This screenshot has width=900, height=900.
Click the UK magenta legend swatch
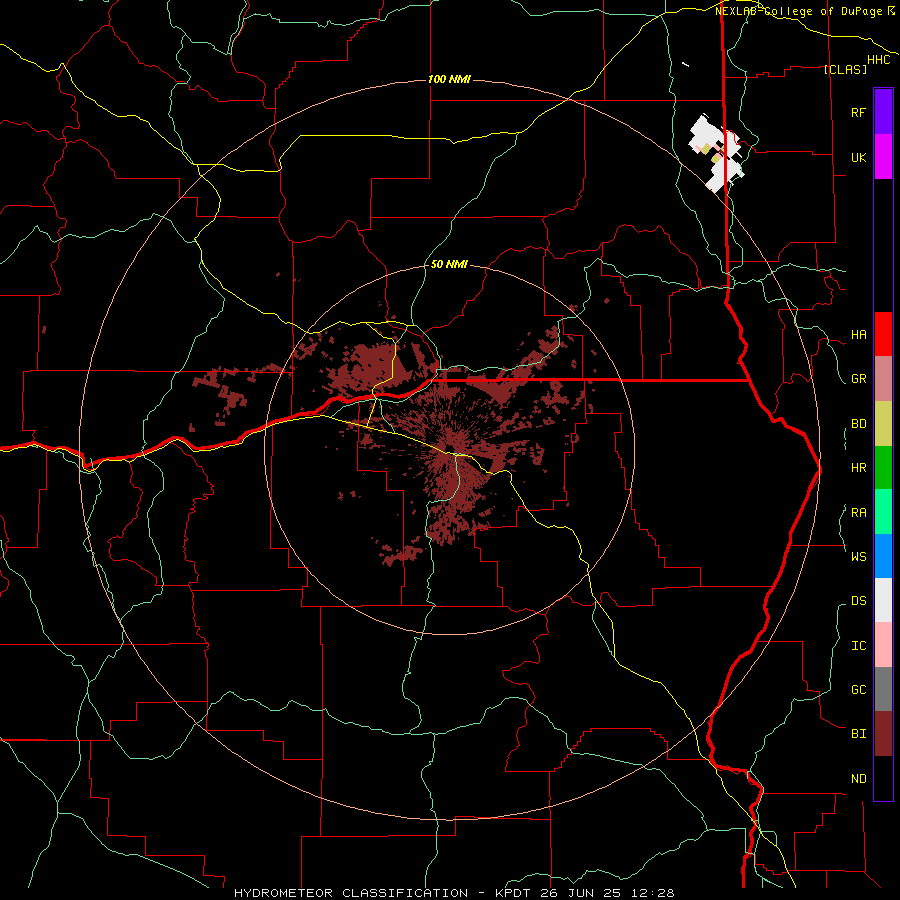point(883,157)
